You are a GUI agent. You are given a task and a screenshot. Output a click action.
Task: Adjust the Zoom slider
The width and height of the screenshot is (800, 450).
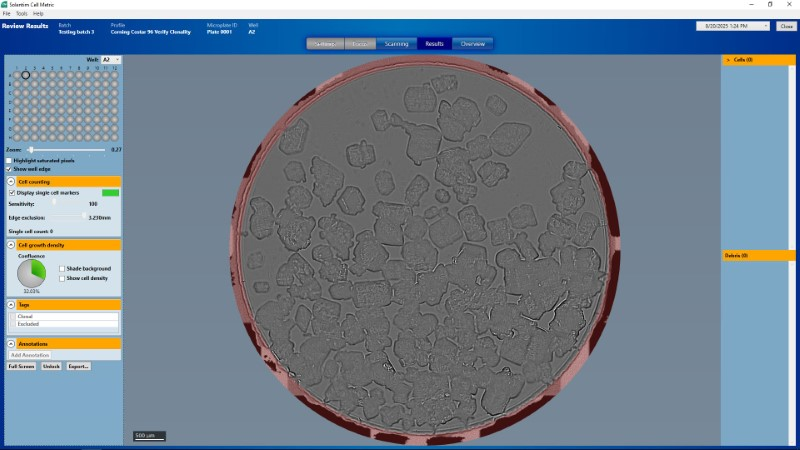pos(31,149)
